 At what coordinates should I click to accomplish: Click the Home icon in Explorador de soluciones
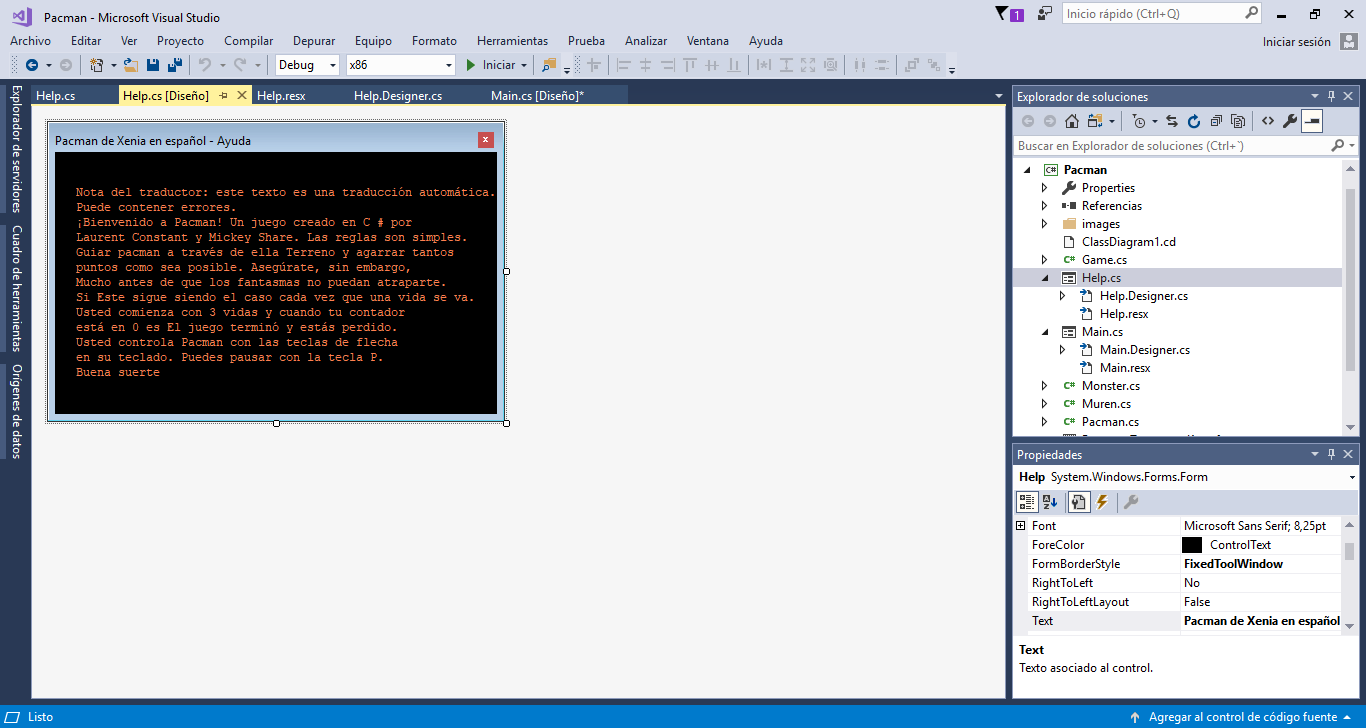1071,120
